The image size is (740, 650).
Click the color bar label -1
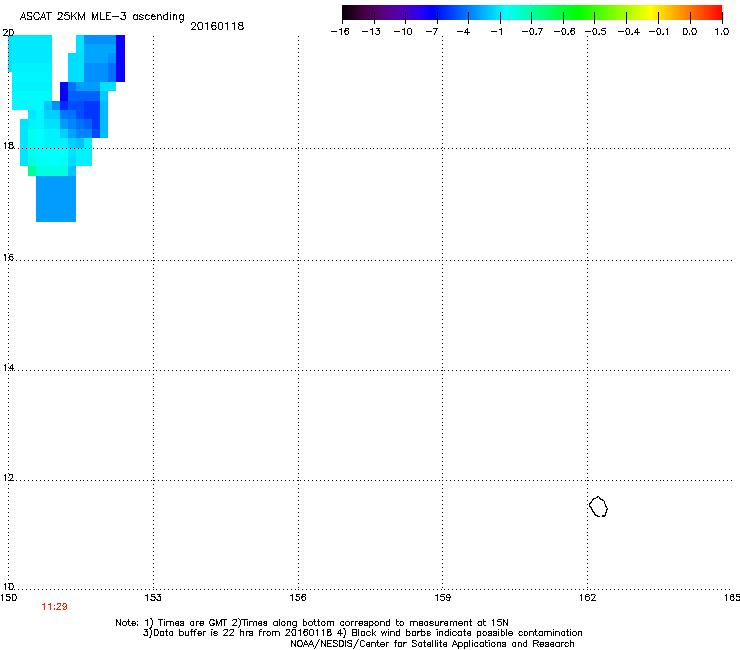click(496, 32)
